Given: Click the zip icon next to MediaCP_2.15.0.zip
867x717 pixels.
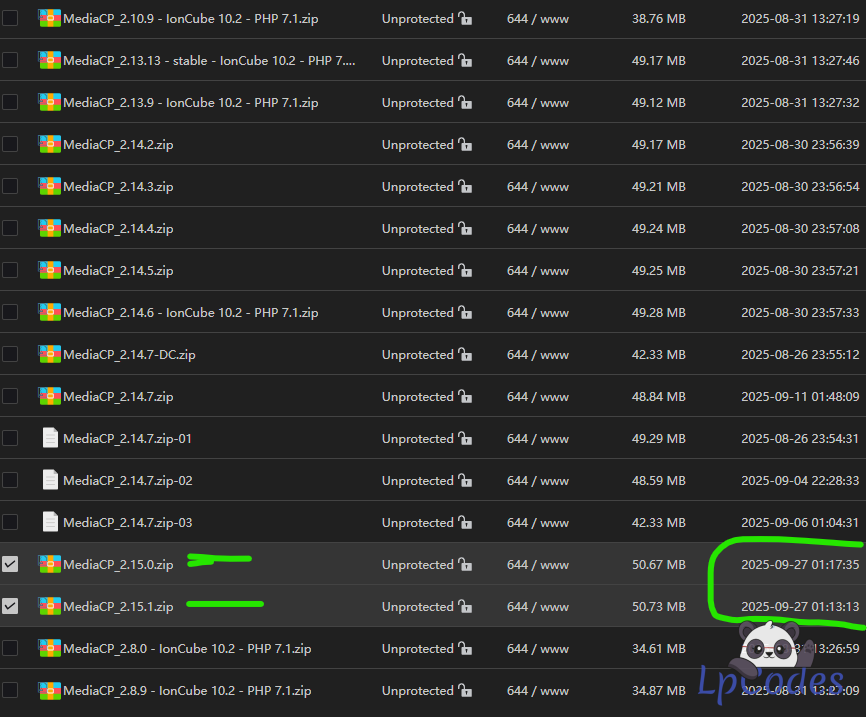Looking at the screenshot, I should (x=49, y=564).
